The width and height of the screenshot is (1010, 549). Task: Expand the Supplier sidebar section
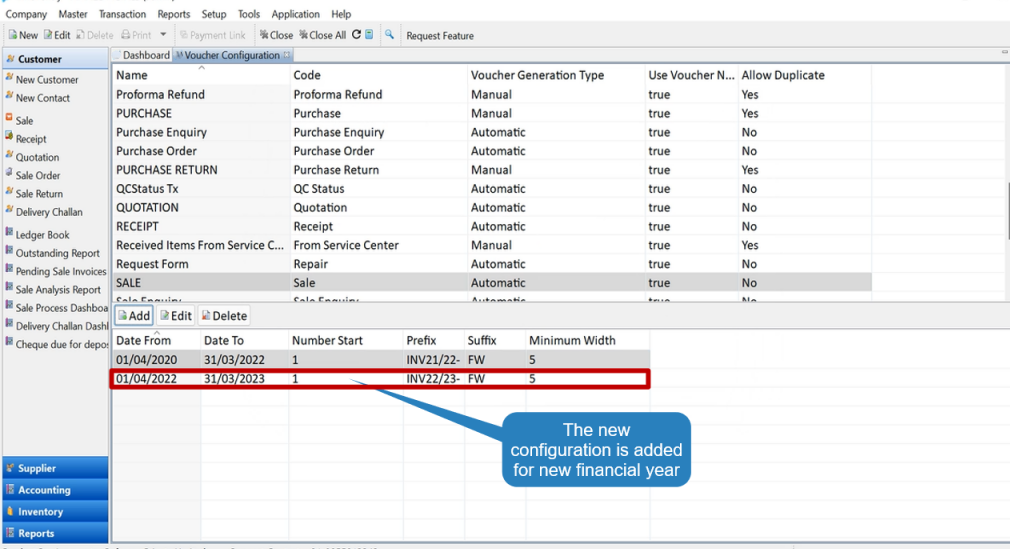click(x=55, y=468)
